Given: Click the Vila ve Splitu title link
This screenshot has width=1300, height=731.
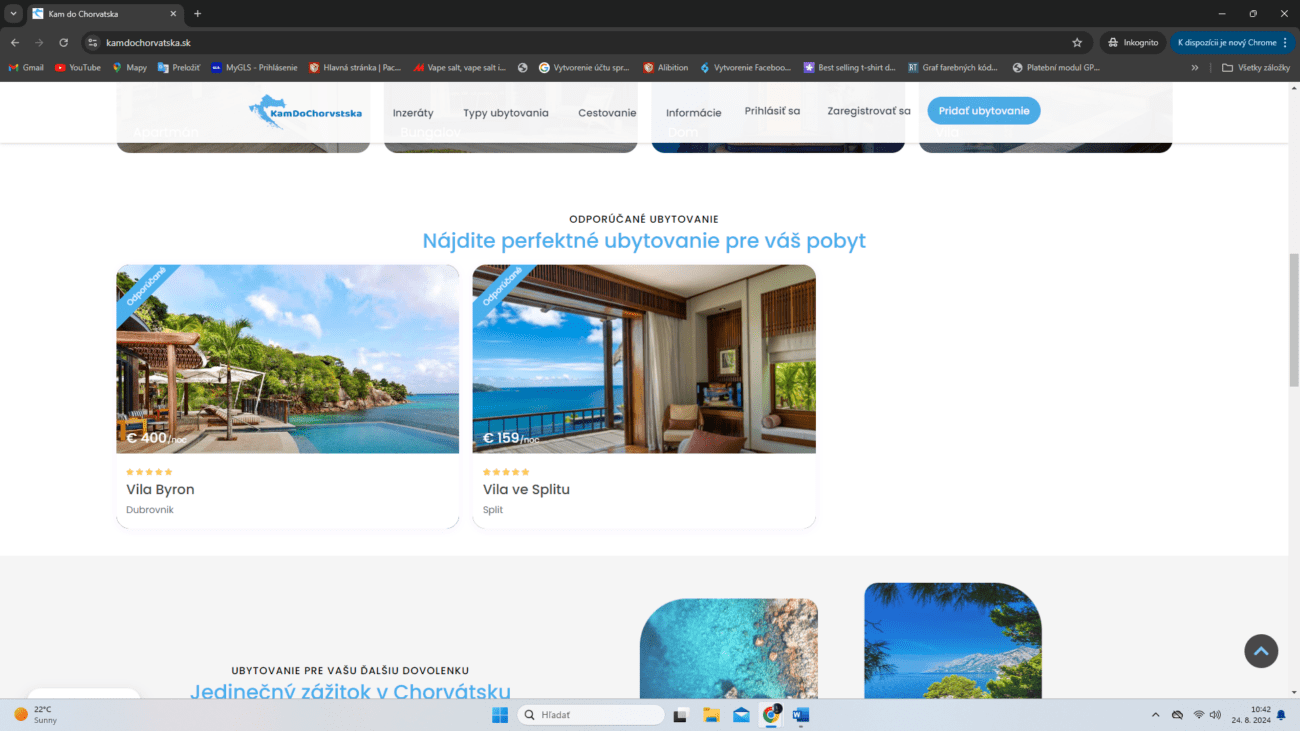Looking at the screenshot, I should point(526,489).
